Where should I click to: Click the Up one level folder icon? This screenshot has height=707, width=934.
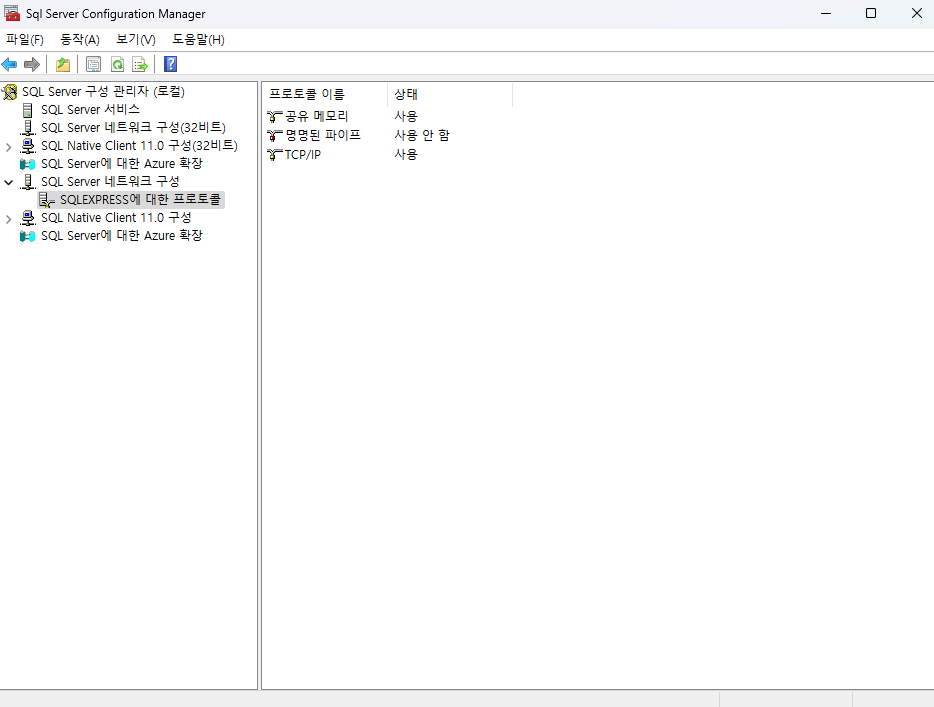pyautogui.click(x=63, y=64)
